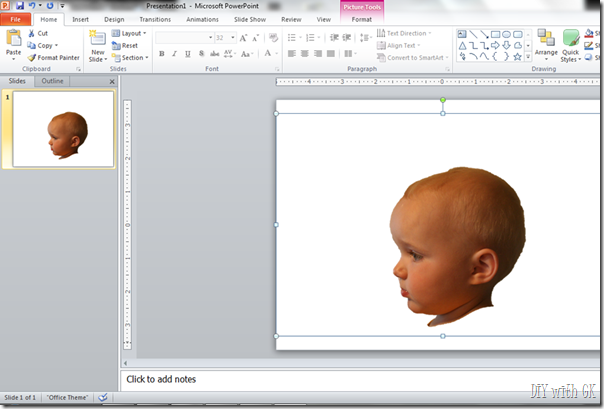The image size is (604, 409).
Task: Close the Slides pane
Action: tap(112, 82)
